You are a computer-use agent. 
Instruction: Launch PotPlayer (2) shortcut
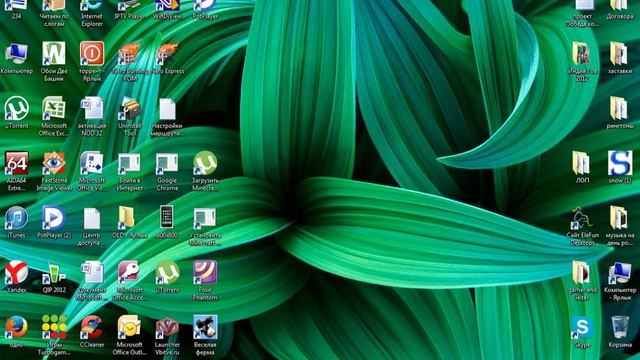point(54,222)
